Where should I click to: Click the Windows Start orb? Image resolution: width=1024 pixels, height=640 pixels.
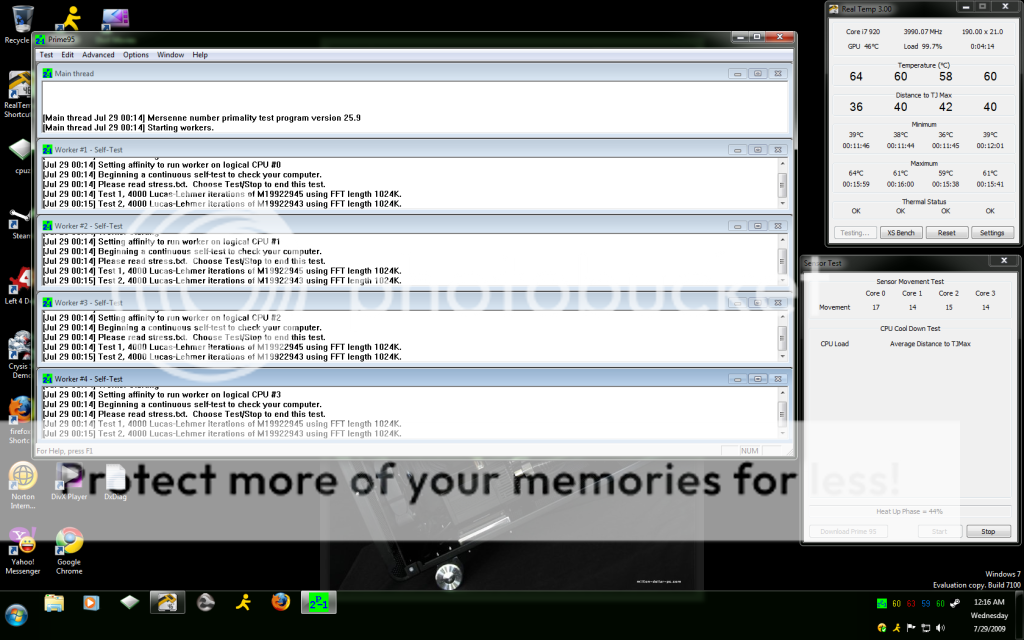click(x=17, y=612)
